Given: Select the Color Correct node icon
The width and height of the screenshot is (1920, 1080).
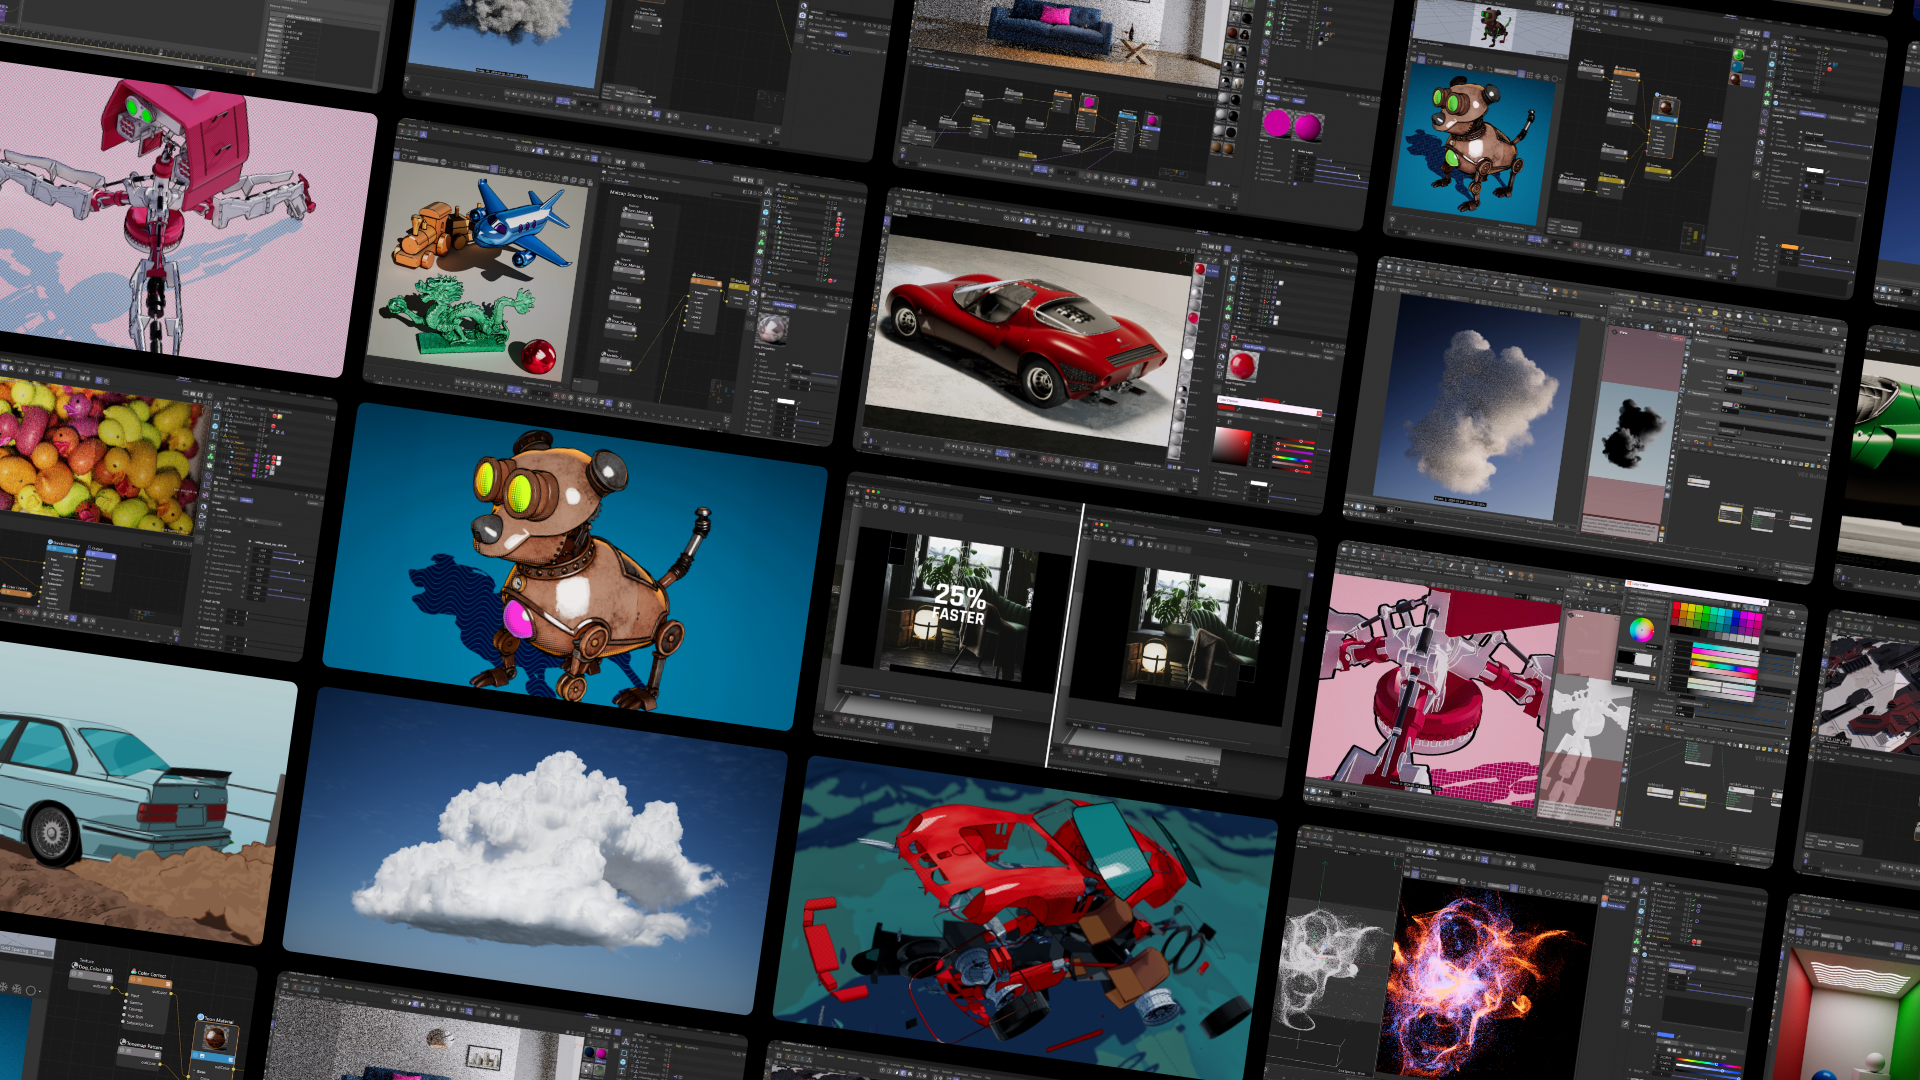Looking at the screenshot, I should click(x=134, y=971).
